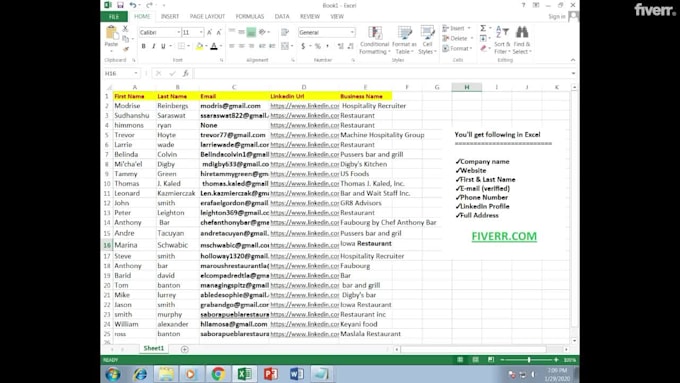Screen dimensions: 680x383
Task: Select the Sheet1 worksheet tab
Action: (154, 348)
